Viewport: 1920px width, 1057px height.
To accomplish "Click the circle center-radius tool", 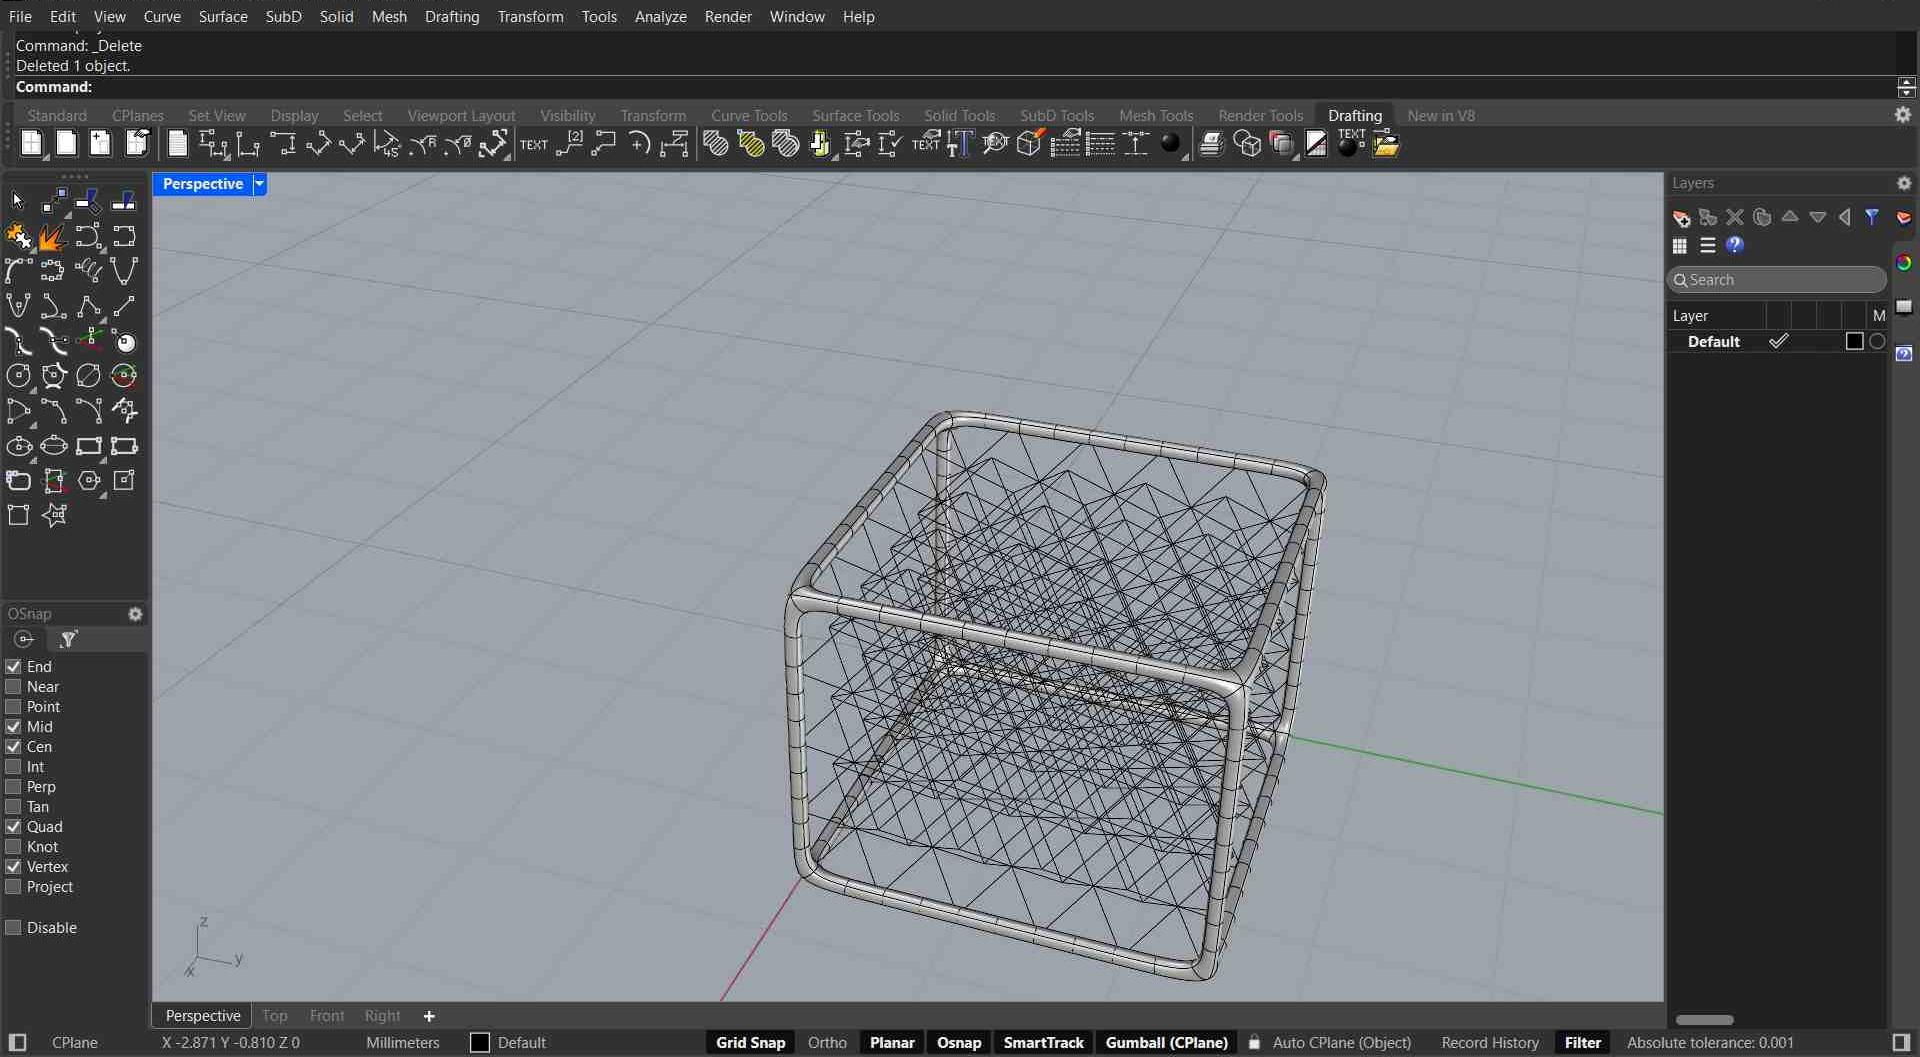I will (18, 376).
